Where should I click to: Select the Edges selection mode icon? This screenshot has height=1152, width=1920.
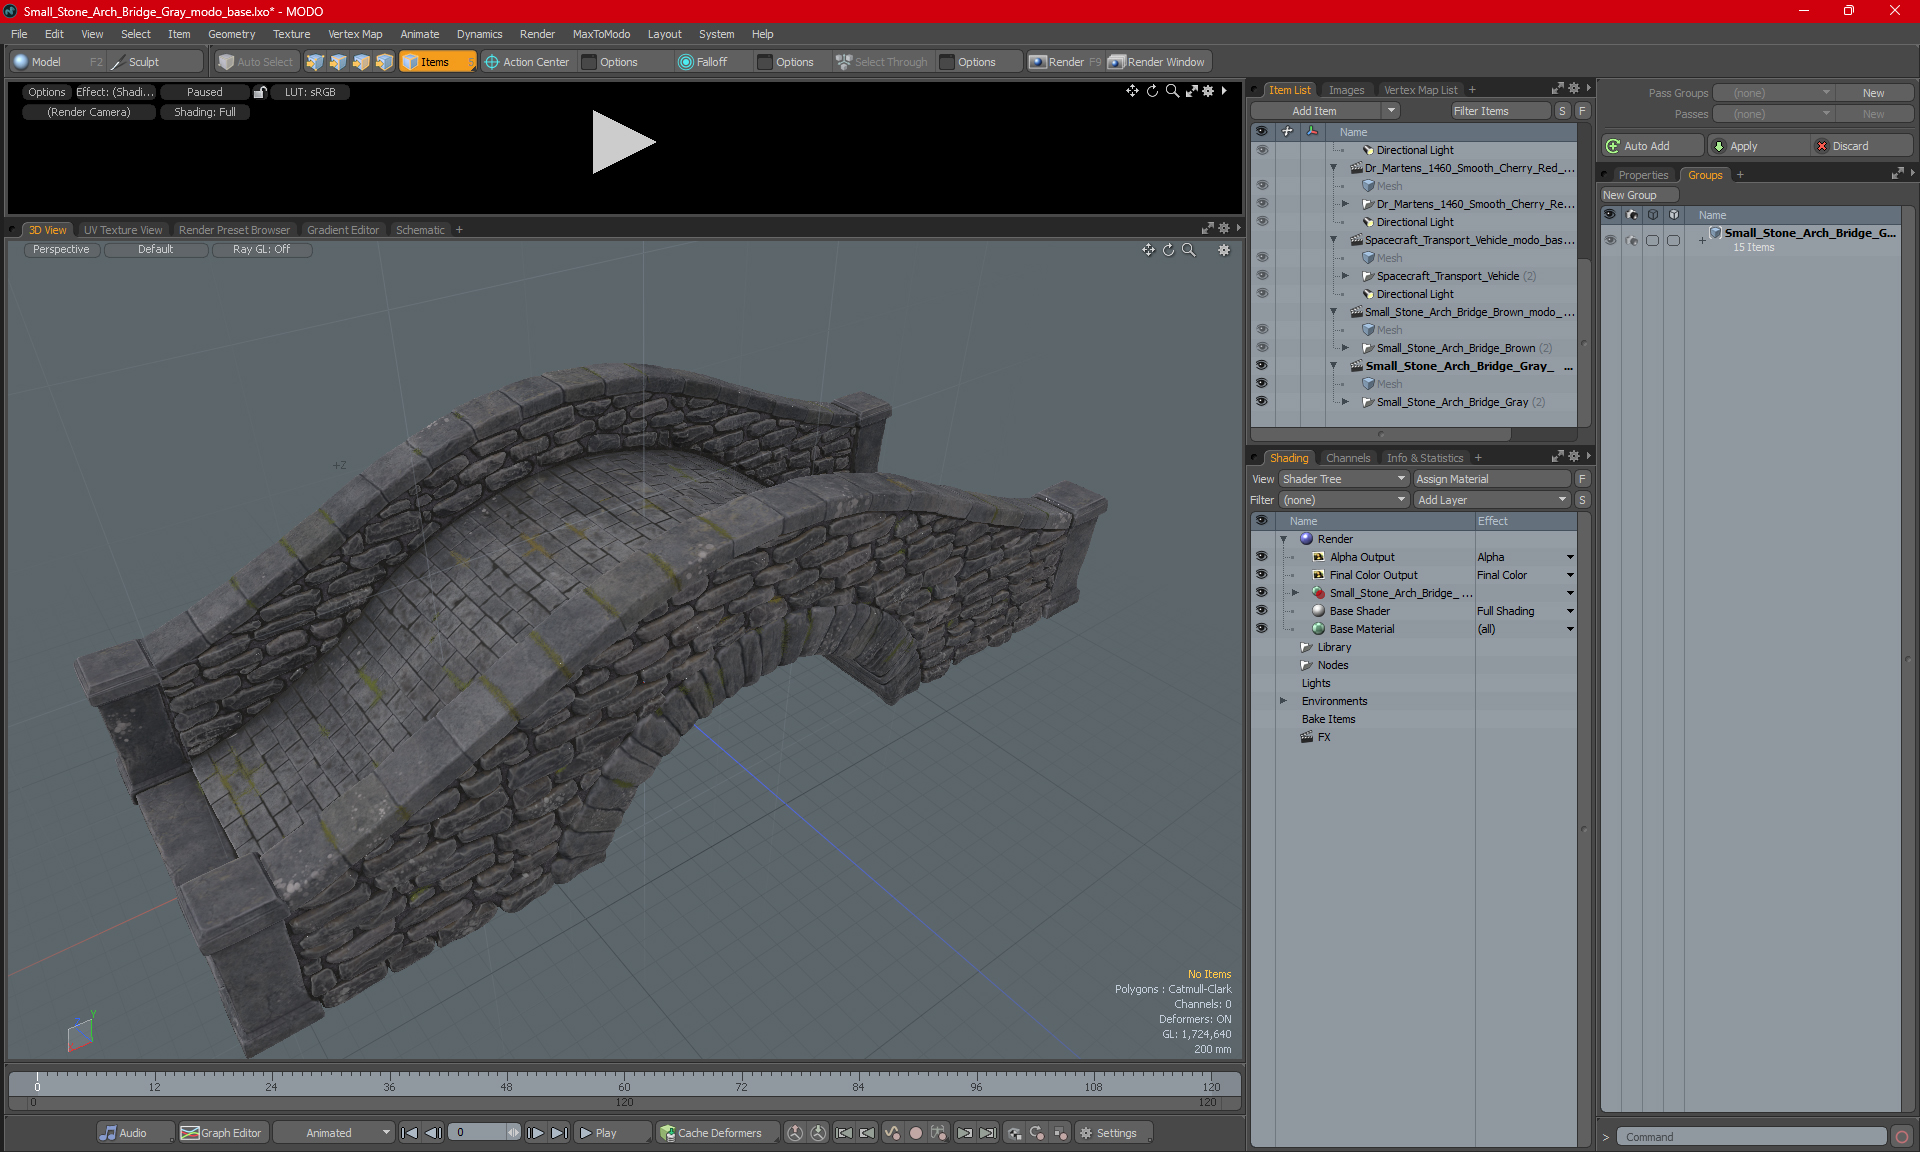click(x=338, y=62)
